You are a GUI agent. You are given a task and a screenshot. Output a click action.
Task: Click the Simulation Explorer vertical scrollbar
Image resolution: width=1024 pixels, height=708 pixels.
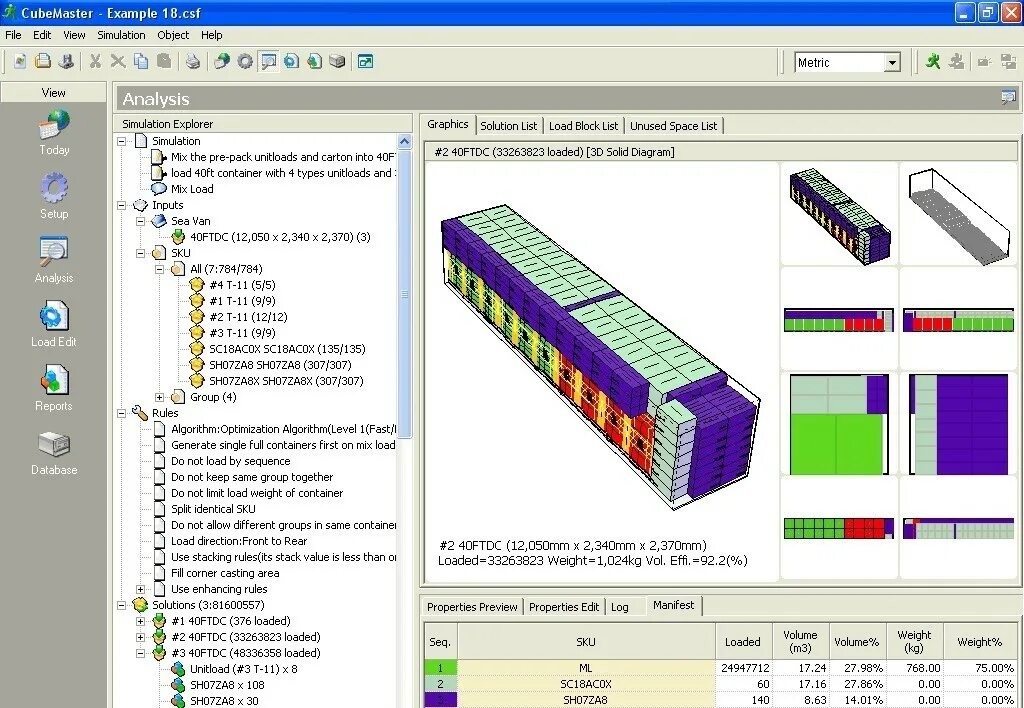point(404,293)
